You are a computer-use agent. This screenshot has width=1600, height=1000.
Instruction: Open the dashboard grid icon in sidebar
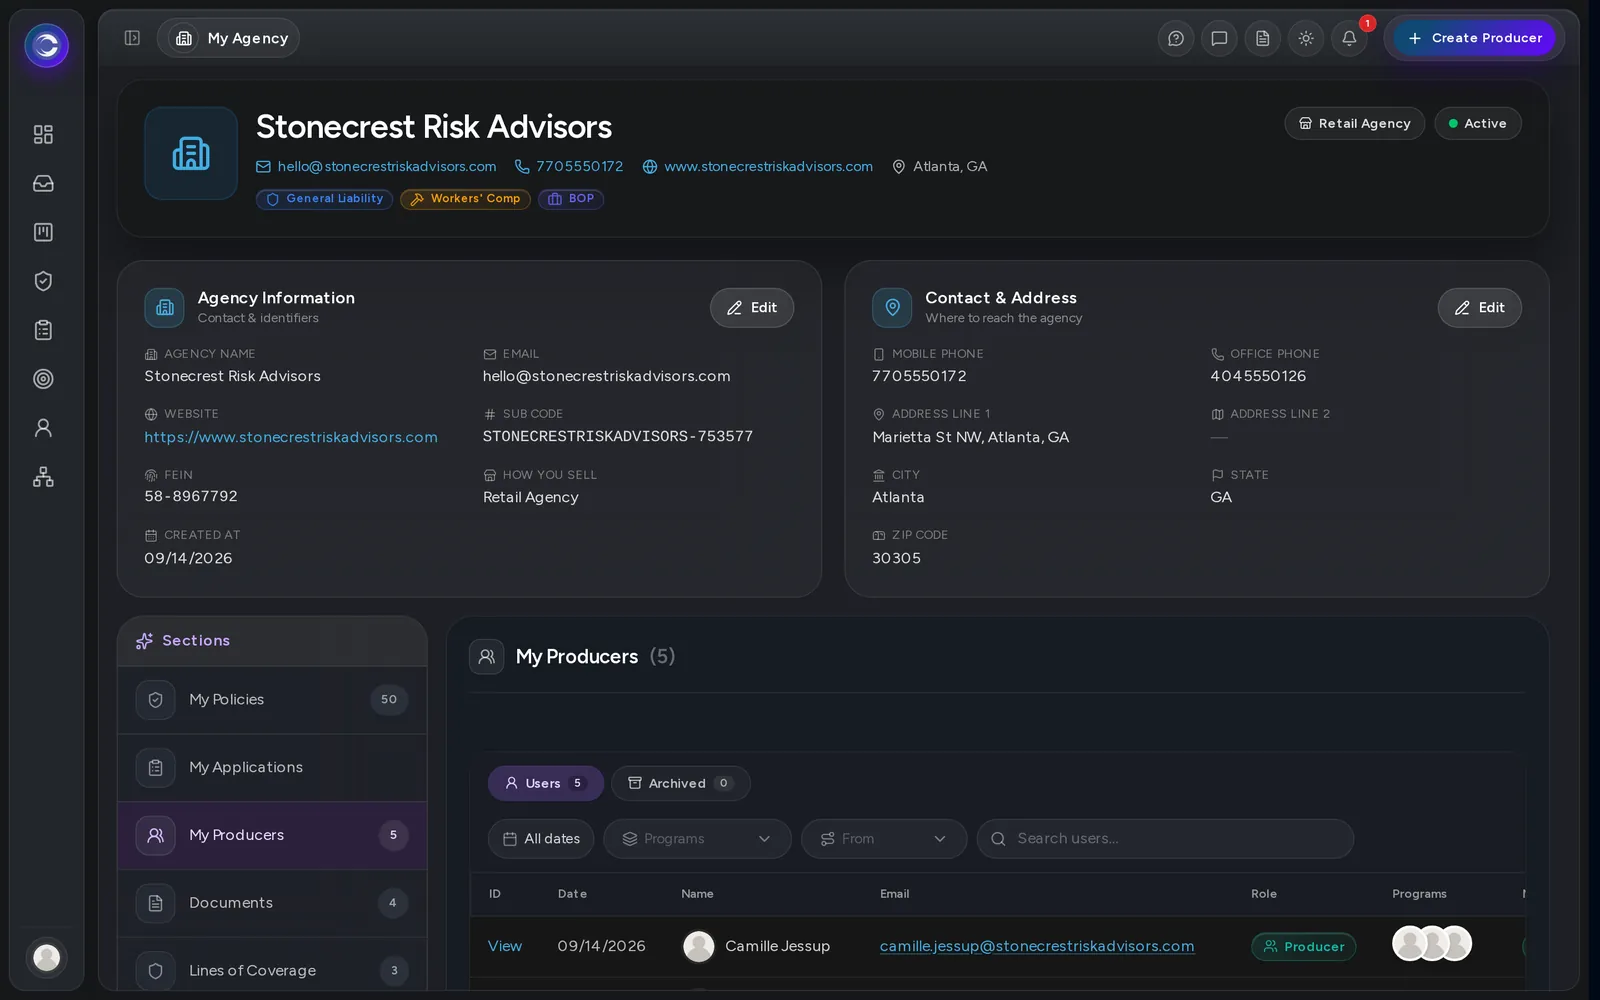pos(43,134)
